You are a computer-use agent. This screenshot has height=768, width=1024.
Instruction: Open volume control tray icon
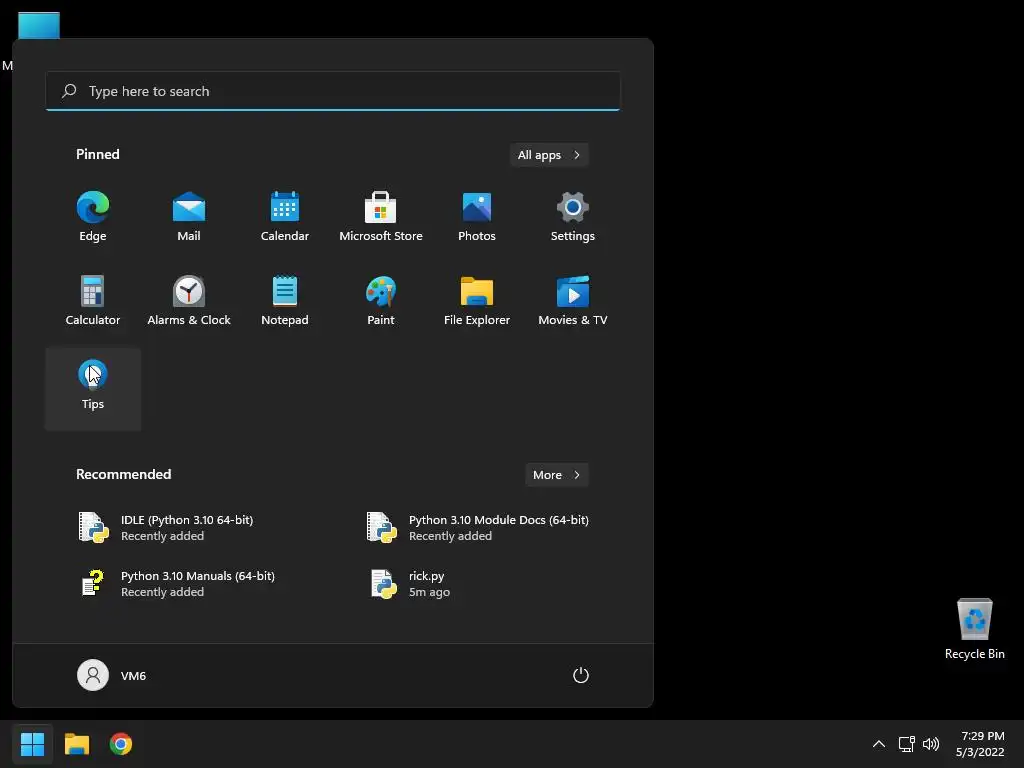[x=931, y=744]
